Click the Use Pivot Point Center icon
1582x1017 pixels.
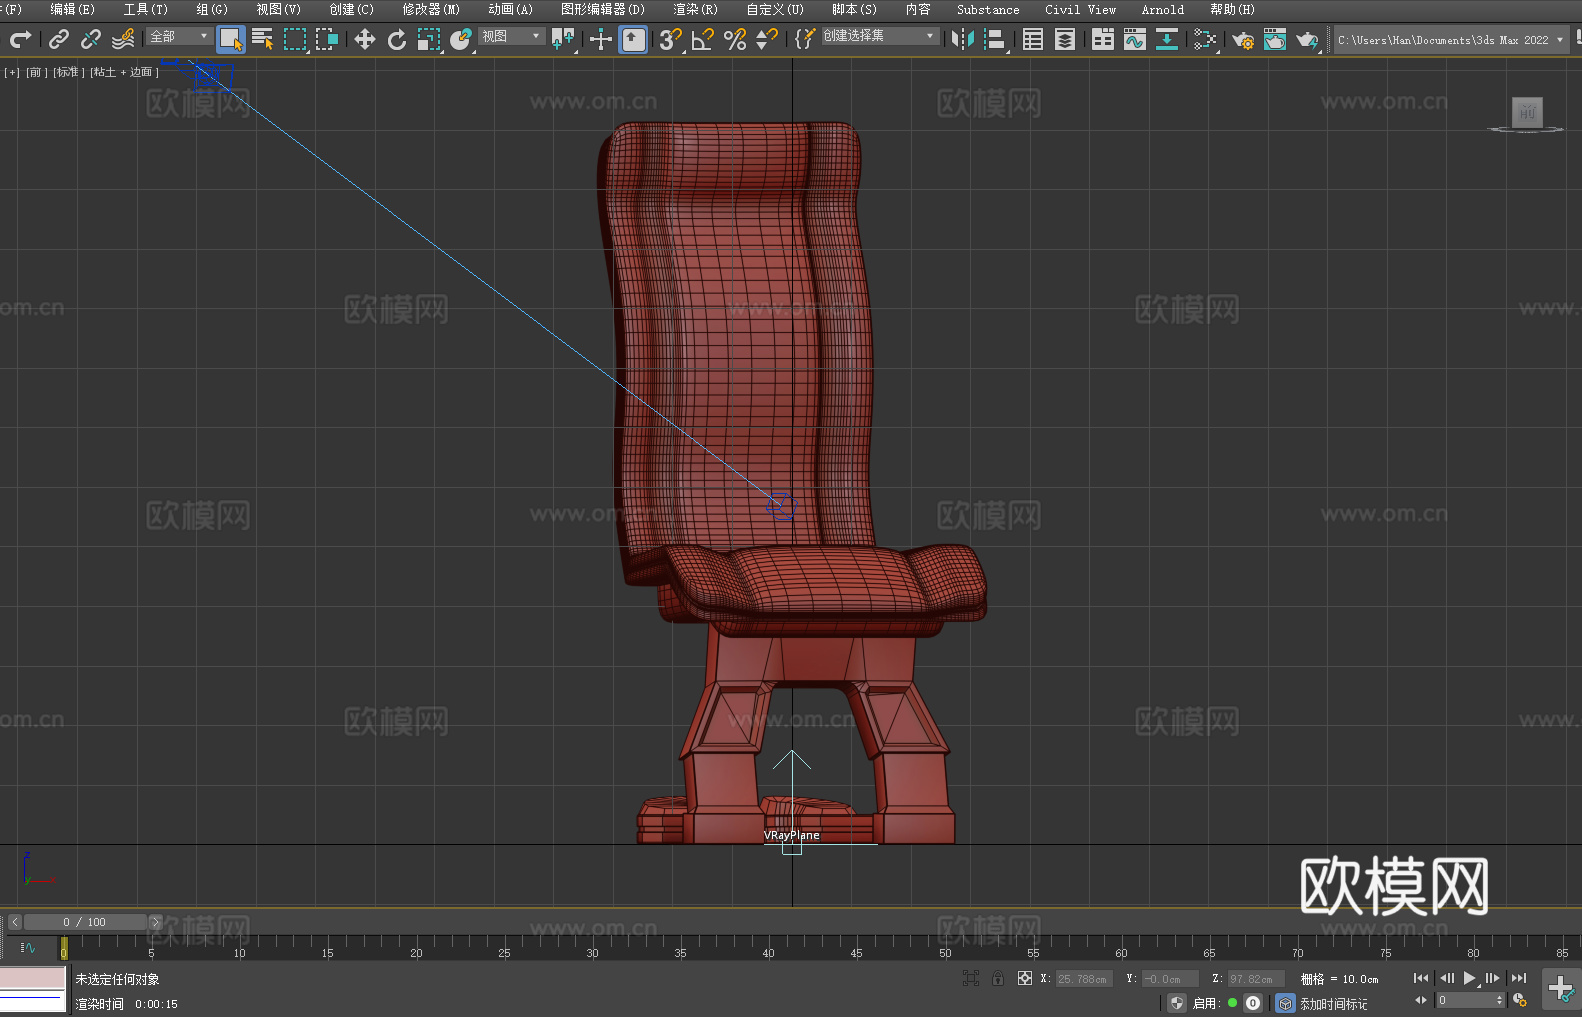pos(563,39)
